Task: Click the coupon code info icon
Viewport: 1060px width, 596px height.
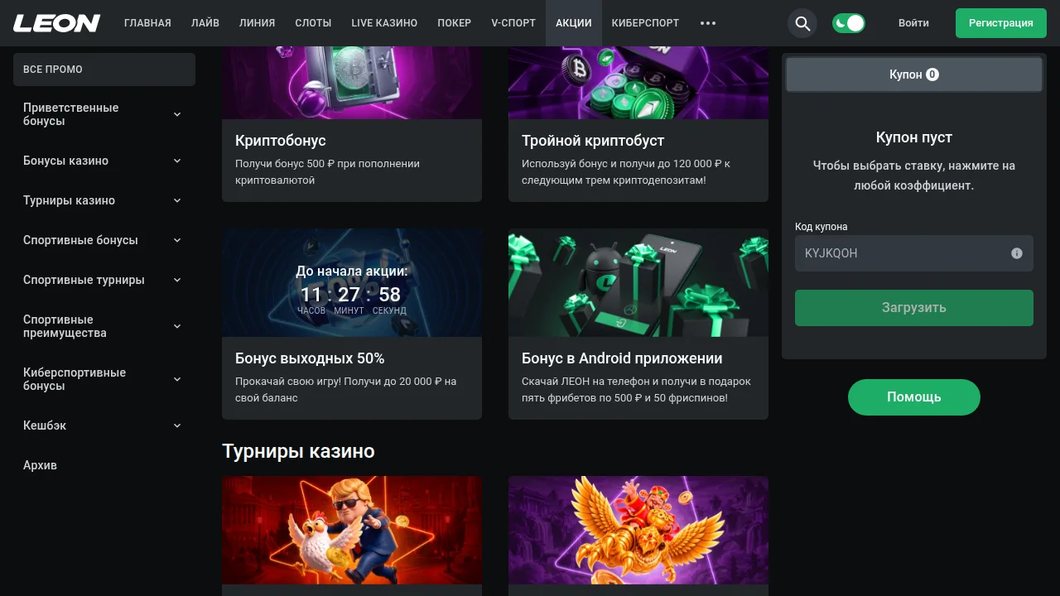Action: click(1017, 253)
